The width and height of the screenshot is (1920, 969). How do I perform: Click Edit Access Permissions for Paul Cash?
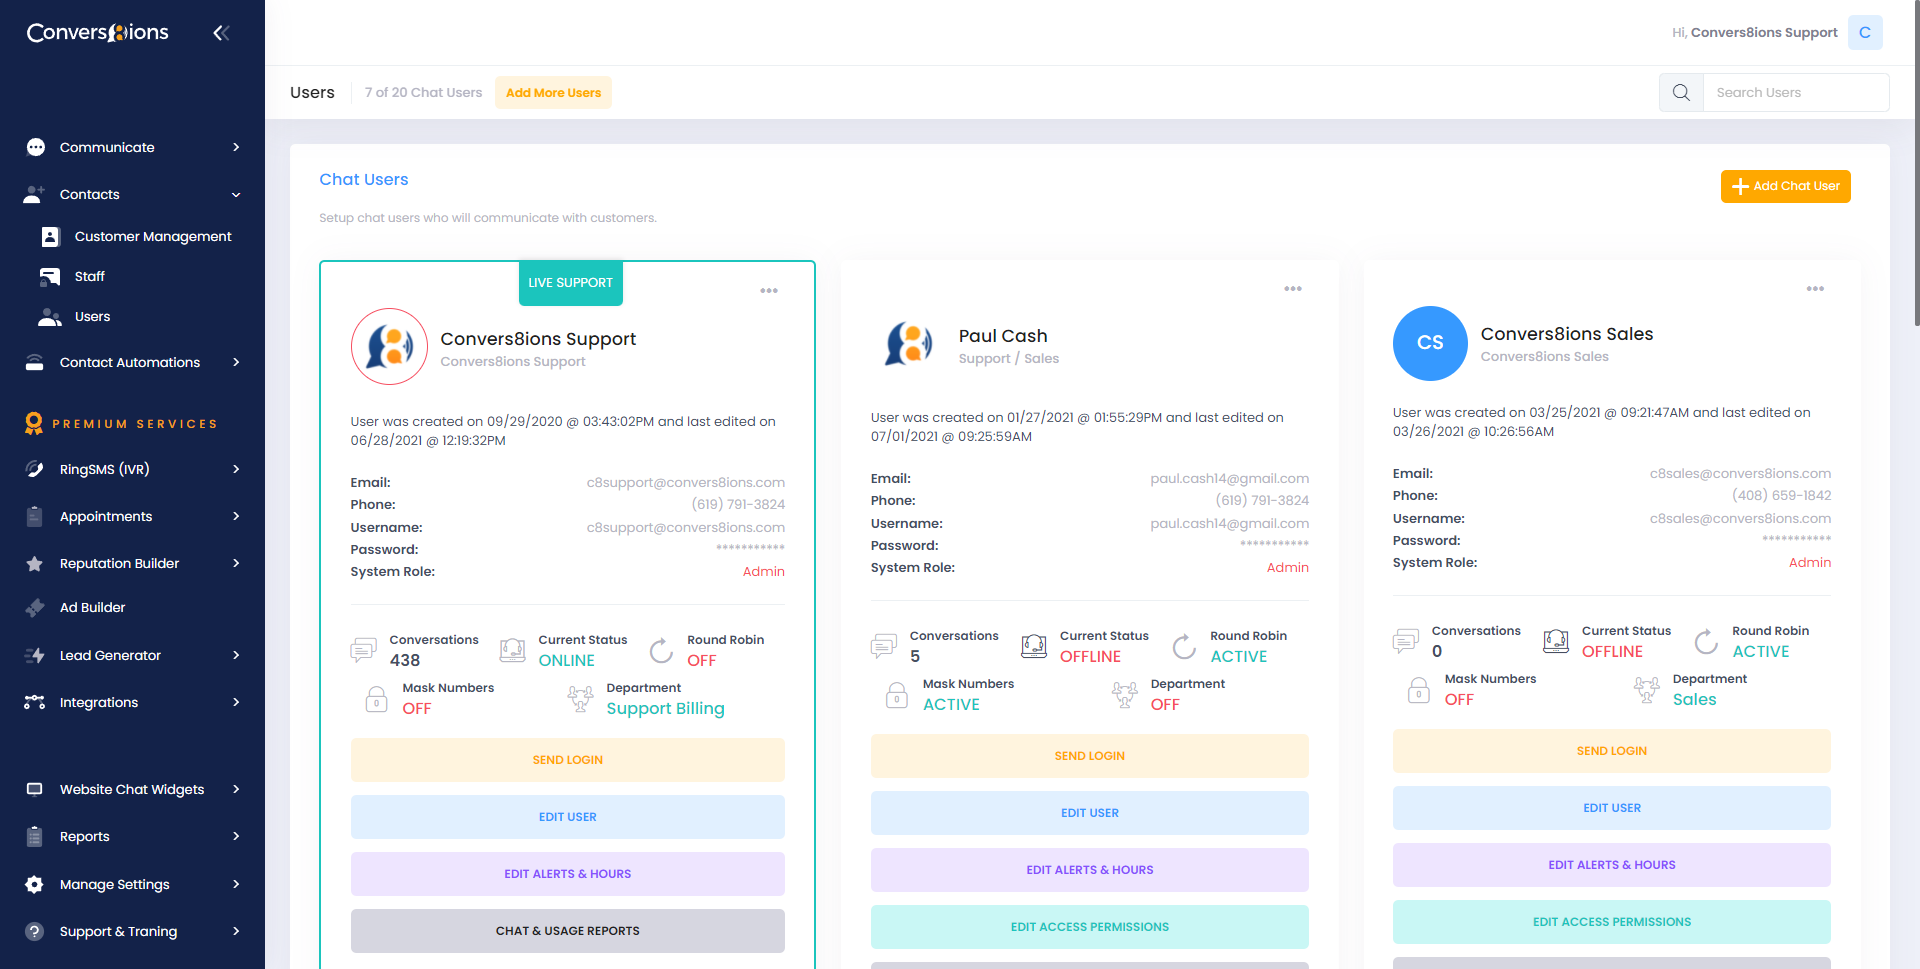1089,927
